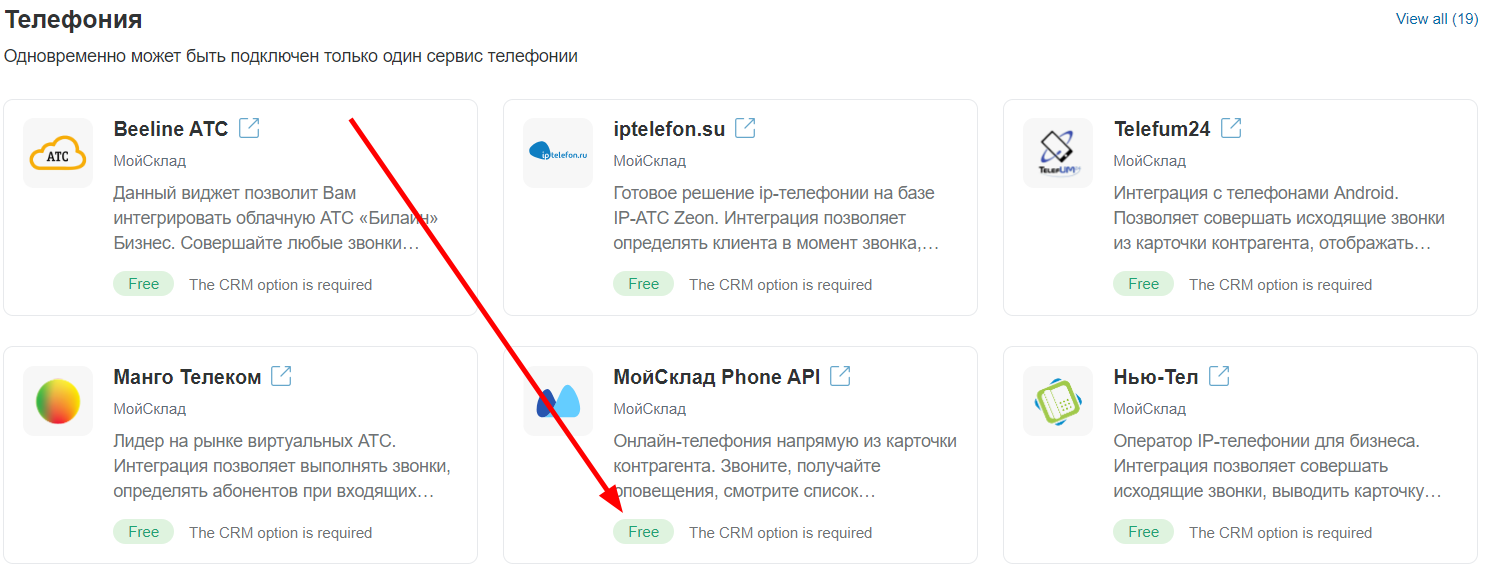Screen dimensions: 1497x585
Task: Select the Нью-Тел green telephone logo
Action: [x=1058, y=401]
